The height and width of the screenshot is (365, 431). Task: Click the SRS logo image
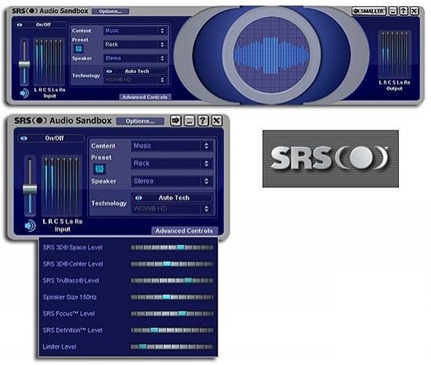[330, 159]
